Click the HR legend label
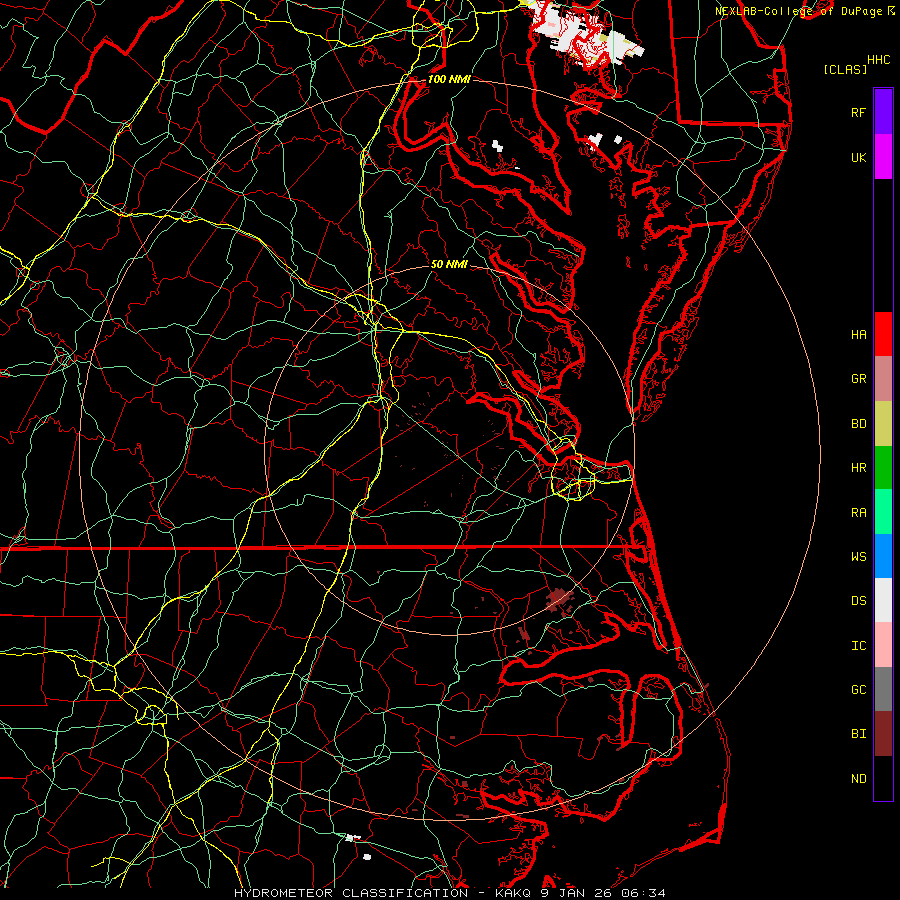The width and height of the screenshot is (900, 900). [x=858, y=468]
